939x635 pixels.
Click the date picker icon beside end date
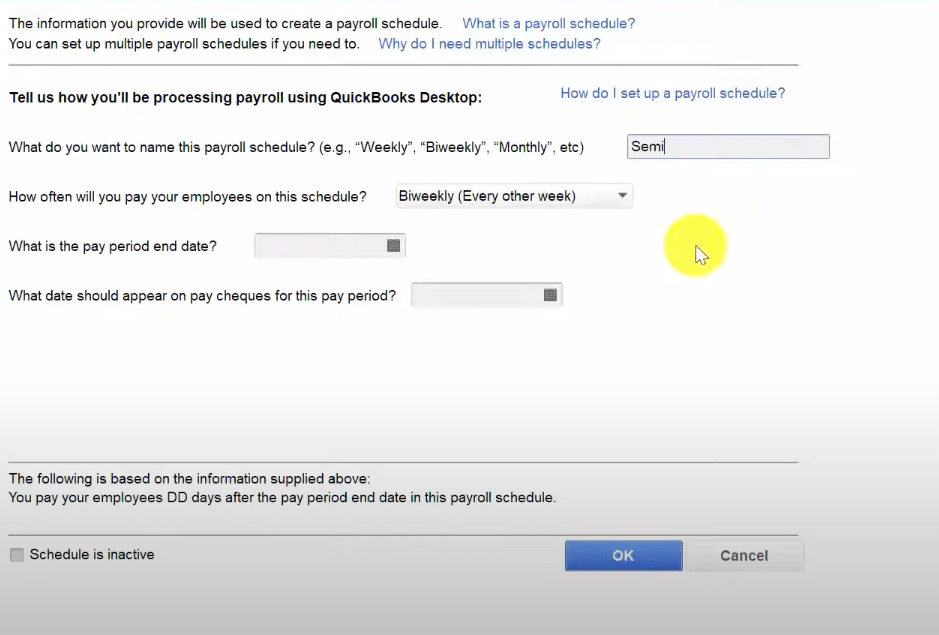(392, 244)
